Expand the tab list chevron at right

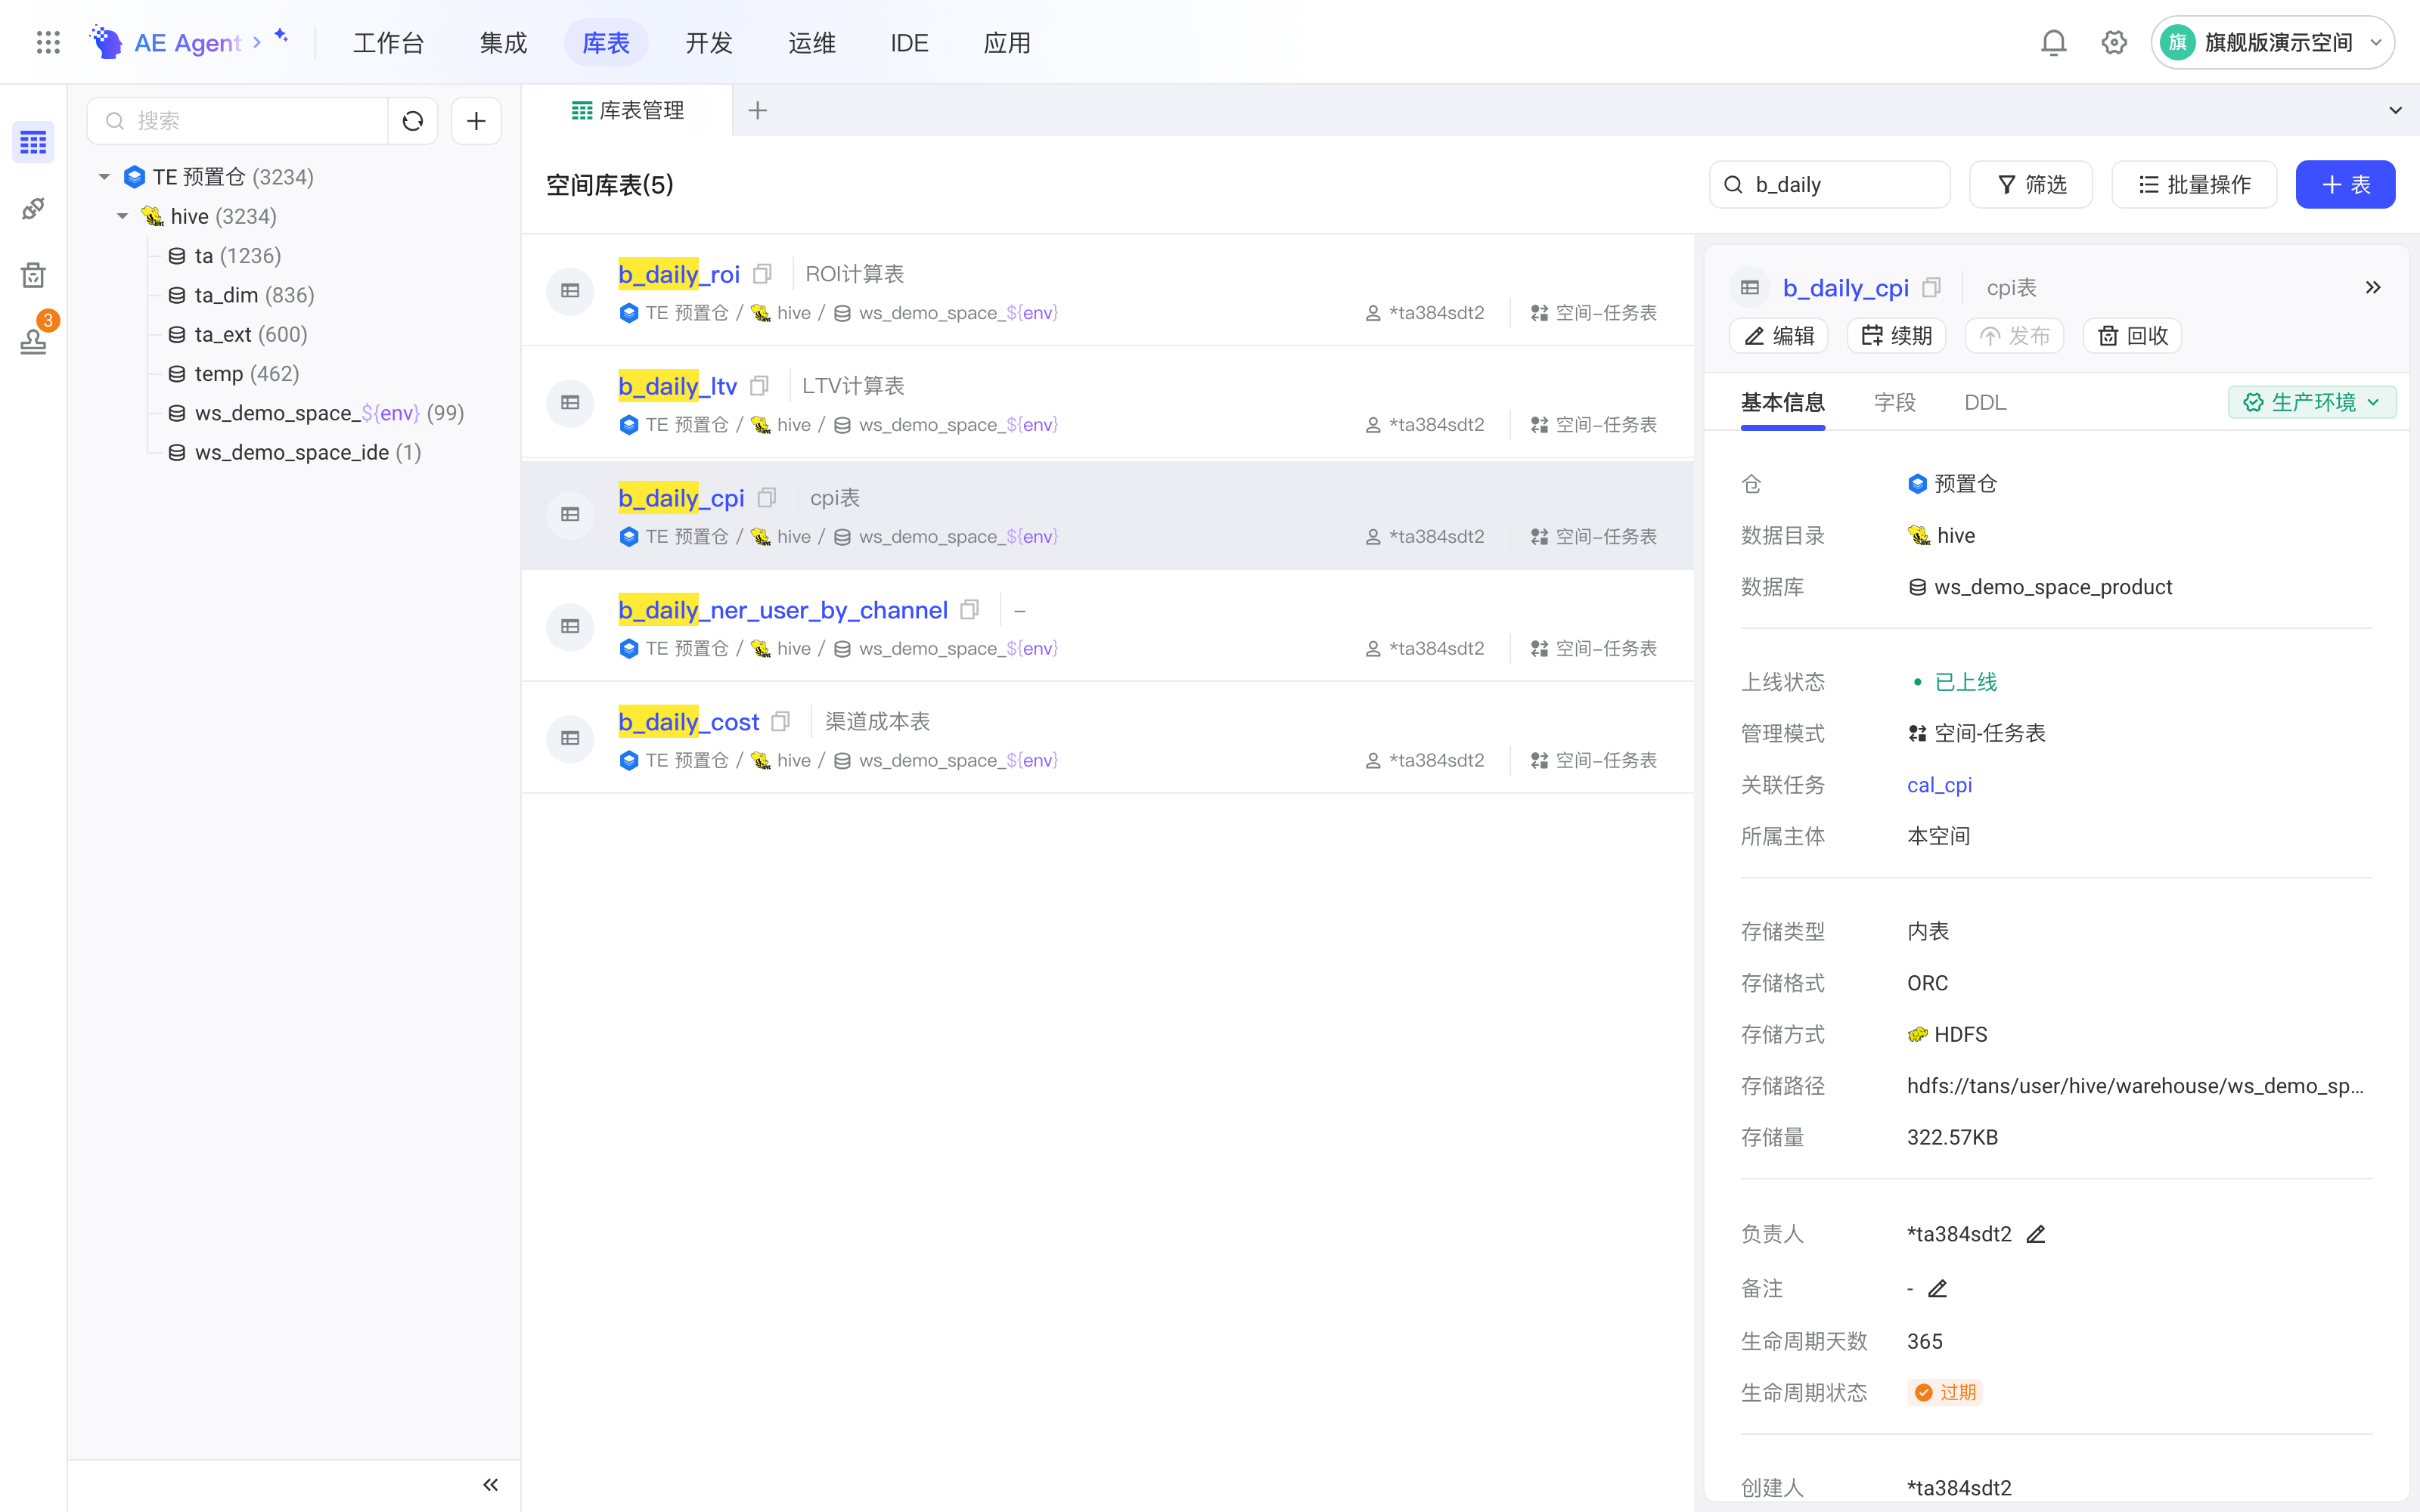2395,110
